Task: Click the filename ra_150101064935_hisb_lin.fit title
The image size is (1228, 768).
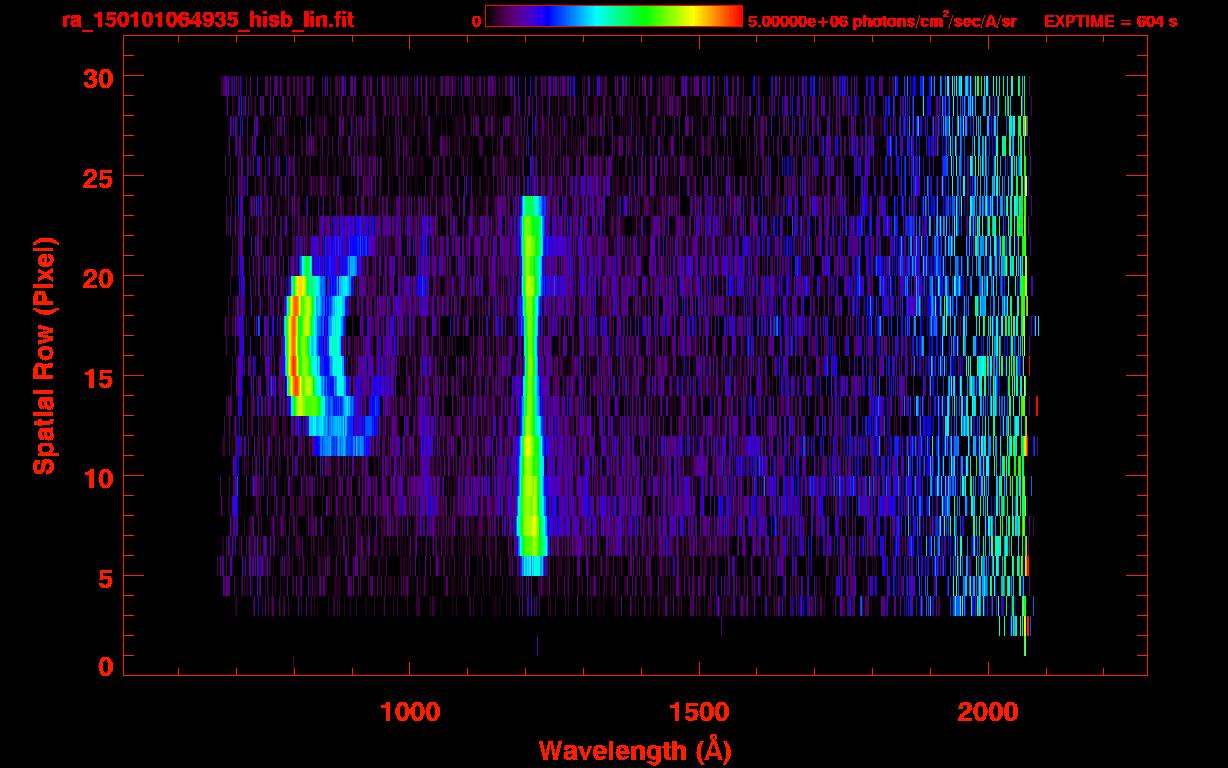Action: point(207,20)
